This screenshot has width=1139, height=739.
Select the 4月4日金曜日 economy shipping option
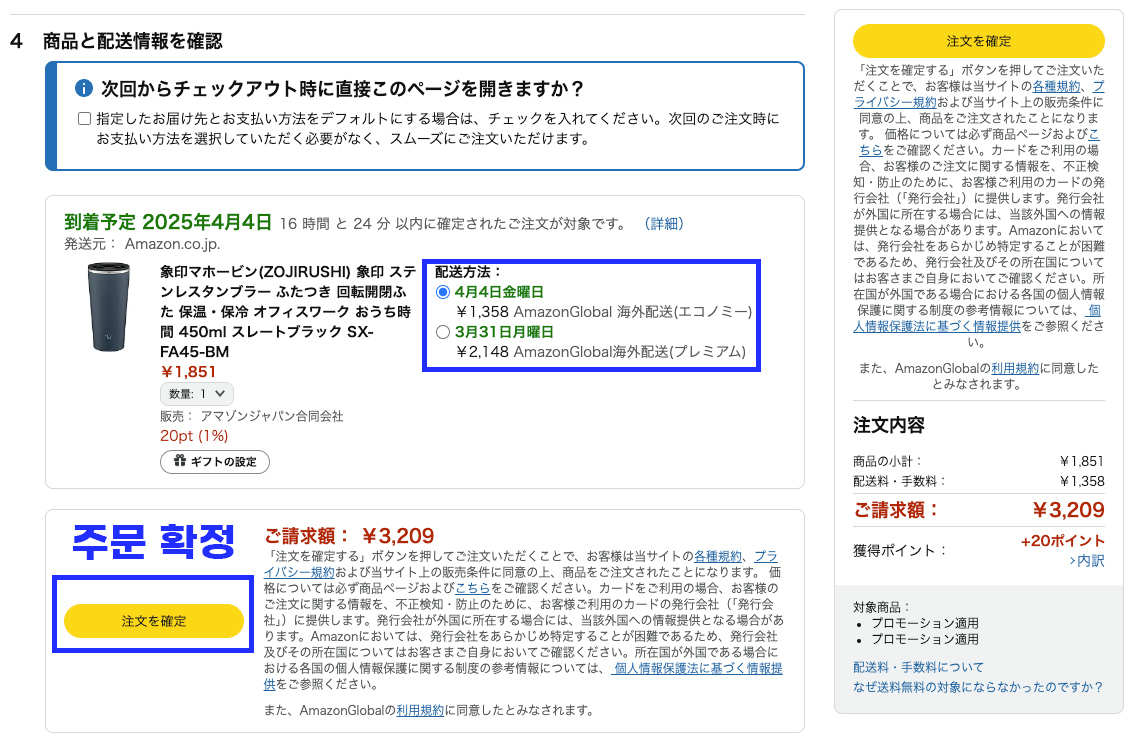[x=442, y=292]
